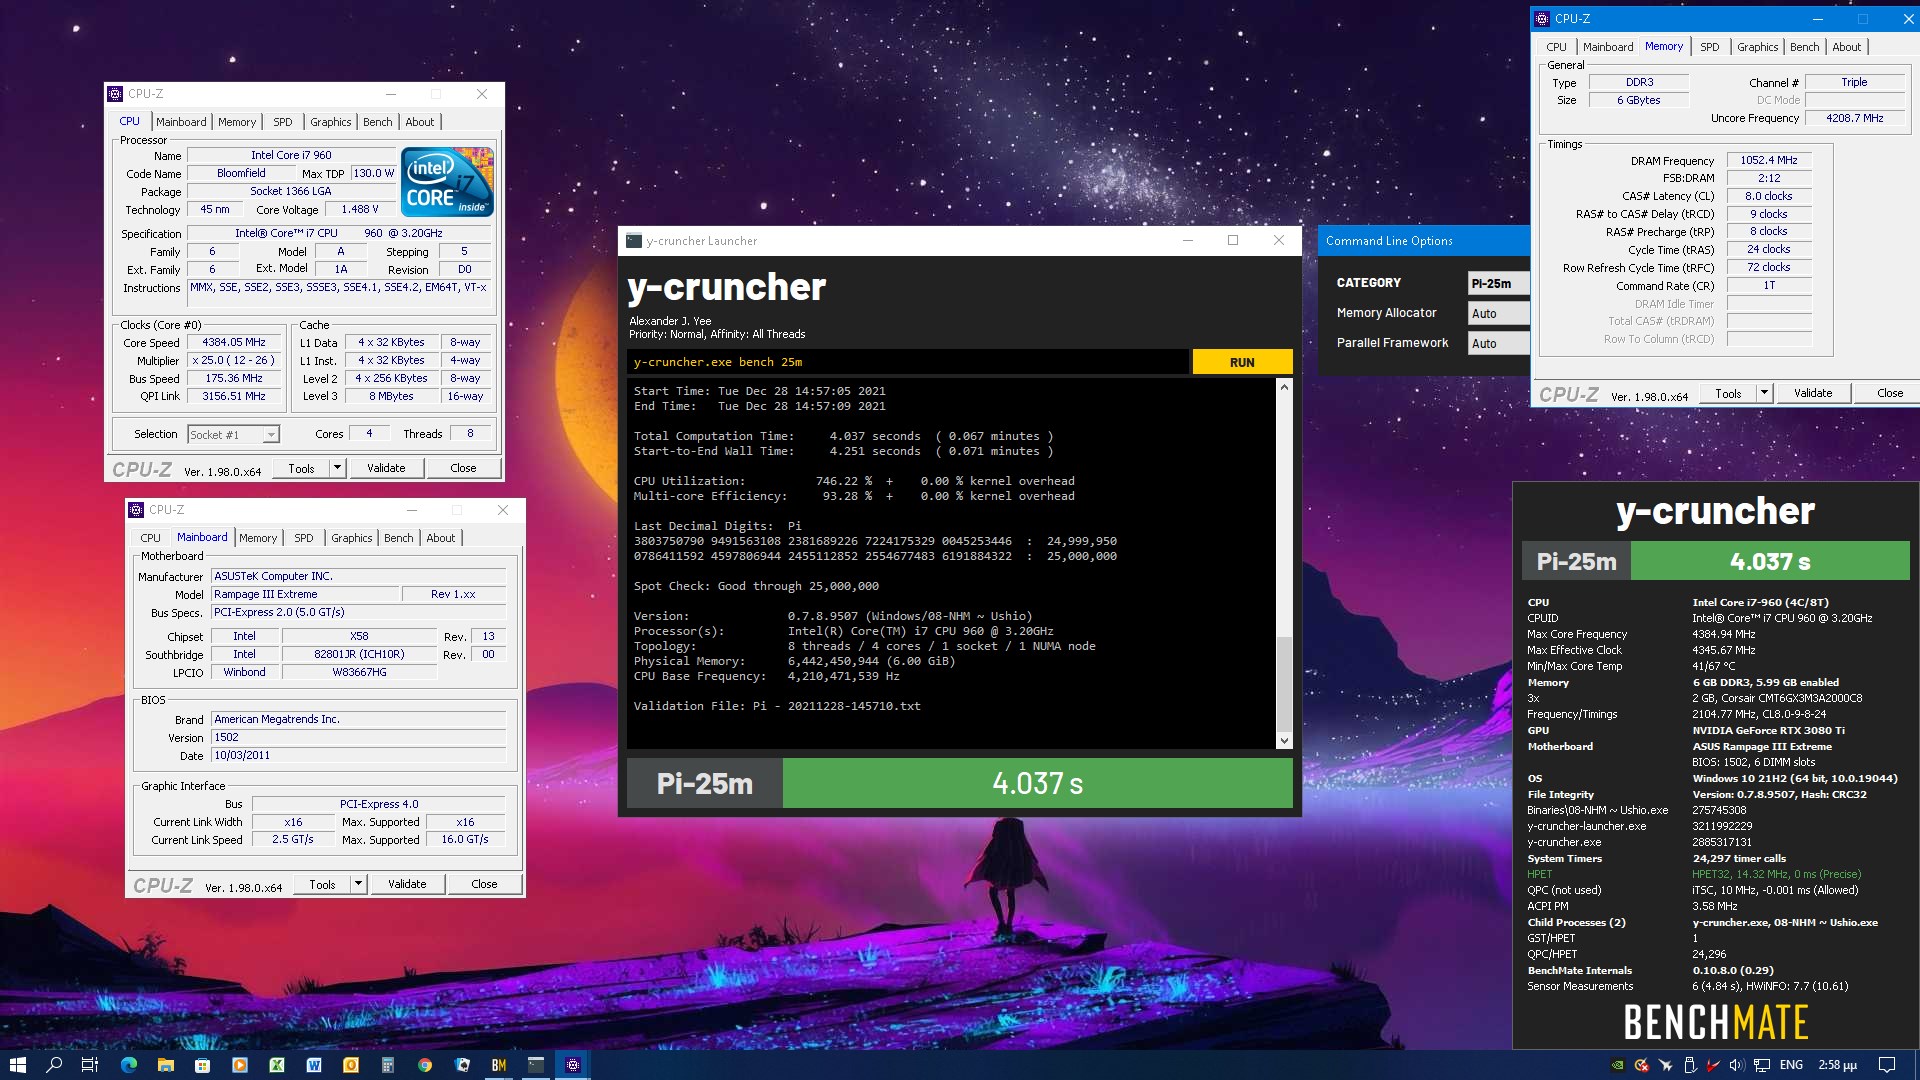Click Close button in CPU-Z Mainboard window
This screenshot has height=1080, width=1920.
484,884
